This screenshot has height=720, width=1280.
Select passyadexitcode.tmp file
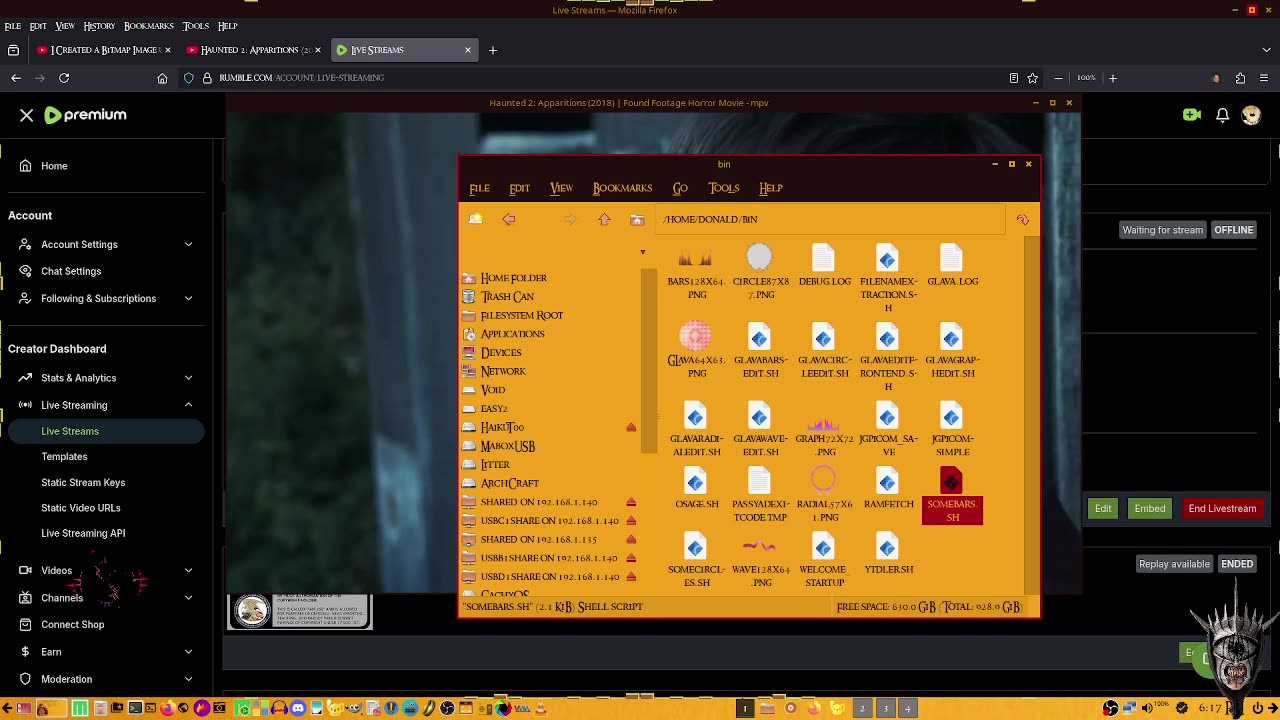pos(760,496)
